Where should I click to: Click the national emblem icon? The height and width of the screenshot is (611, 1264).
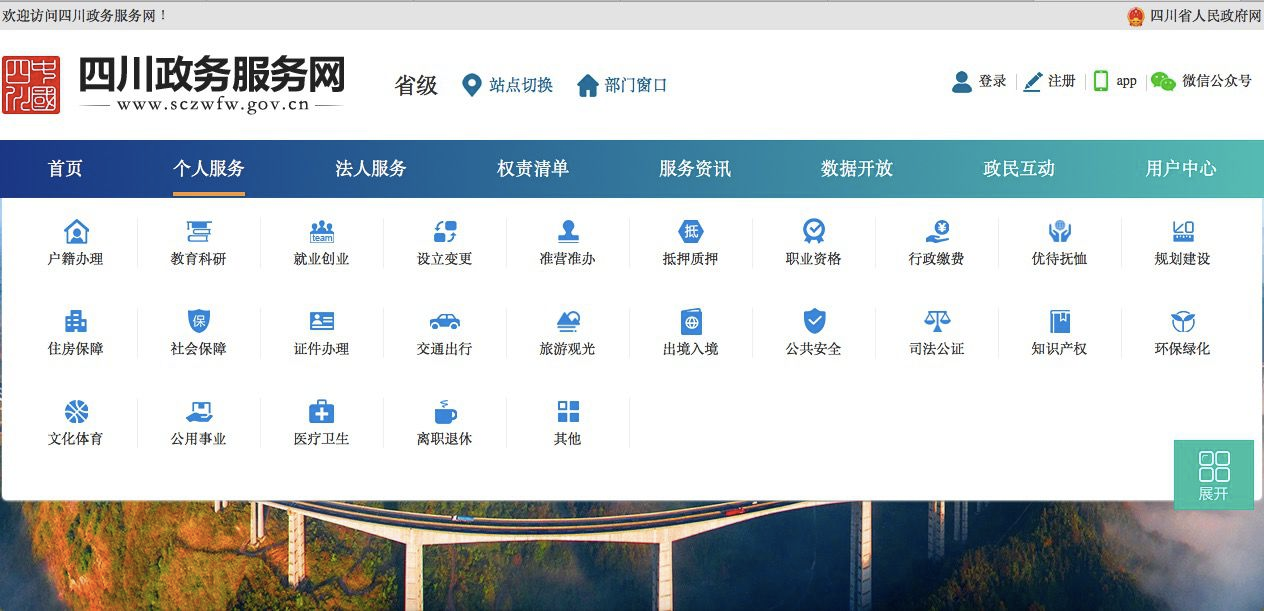pyautogui.click(x=1135, y=16)
